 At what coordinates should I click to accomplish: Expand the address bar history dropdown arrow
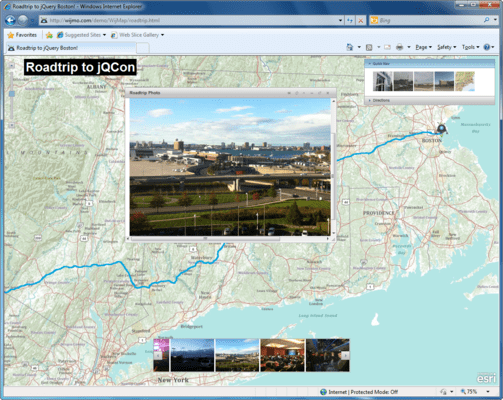[340, 20]
